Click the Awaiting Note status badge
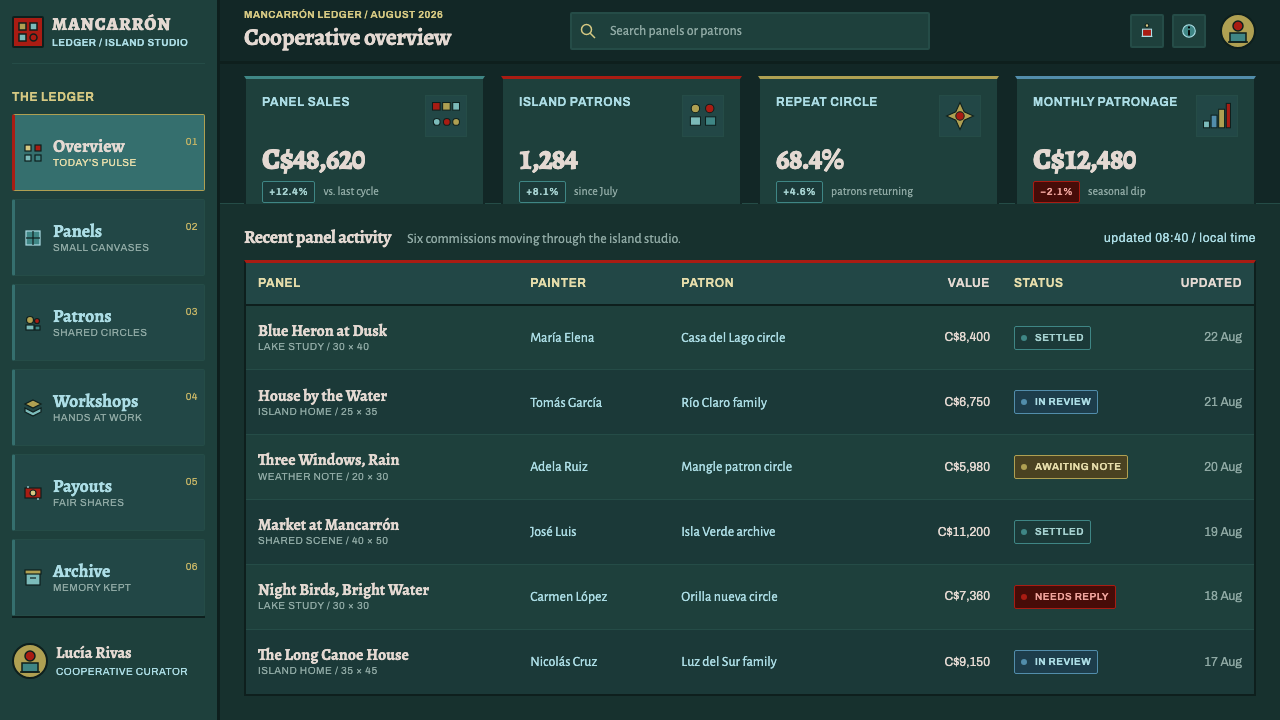Screen dimensions: 1280x720 (1071, 467)
